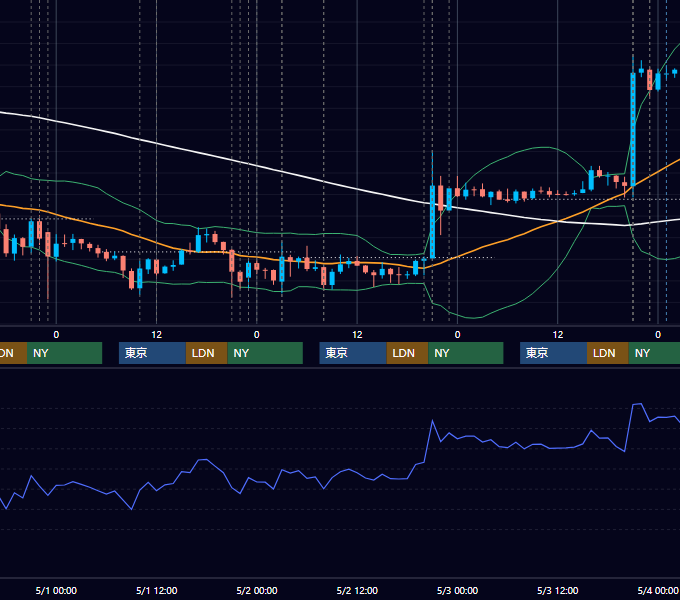The width and height of the screenshot is (680, 600).
Task: Click the long-wick red candle before 5/1 00:00
Action: (x=48, y=244)
